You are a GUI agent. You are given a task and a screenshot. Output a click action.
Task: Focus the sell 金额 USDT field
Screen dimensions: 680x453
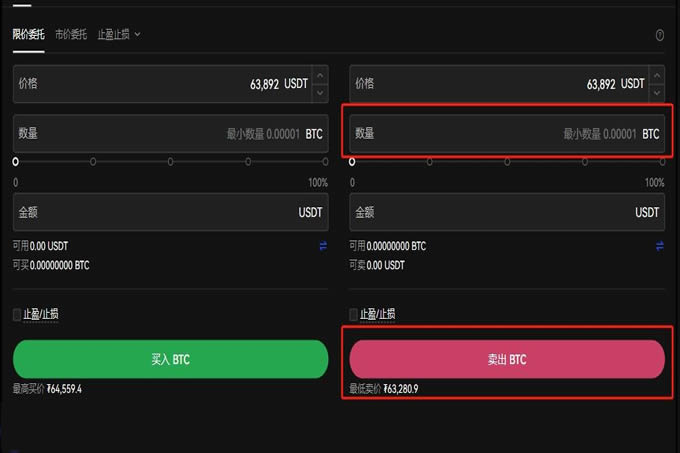click(507, 212)
